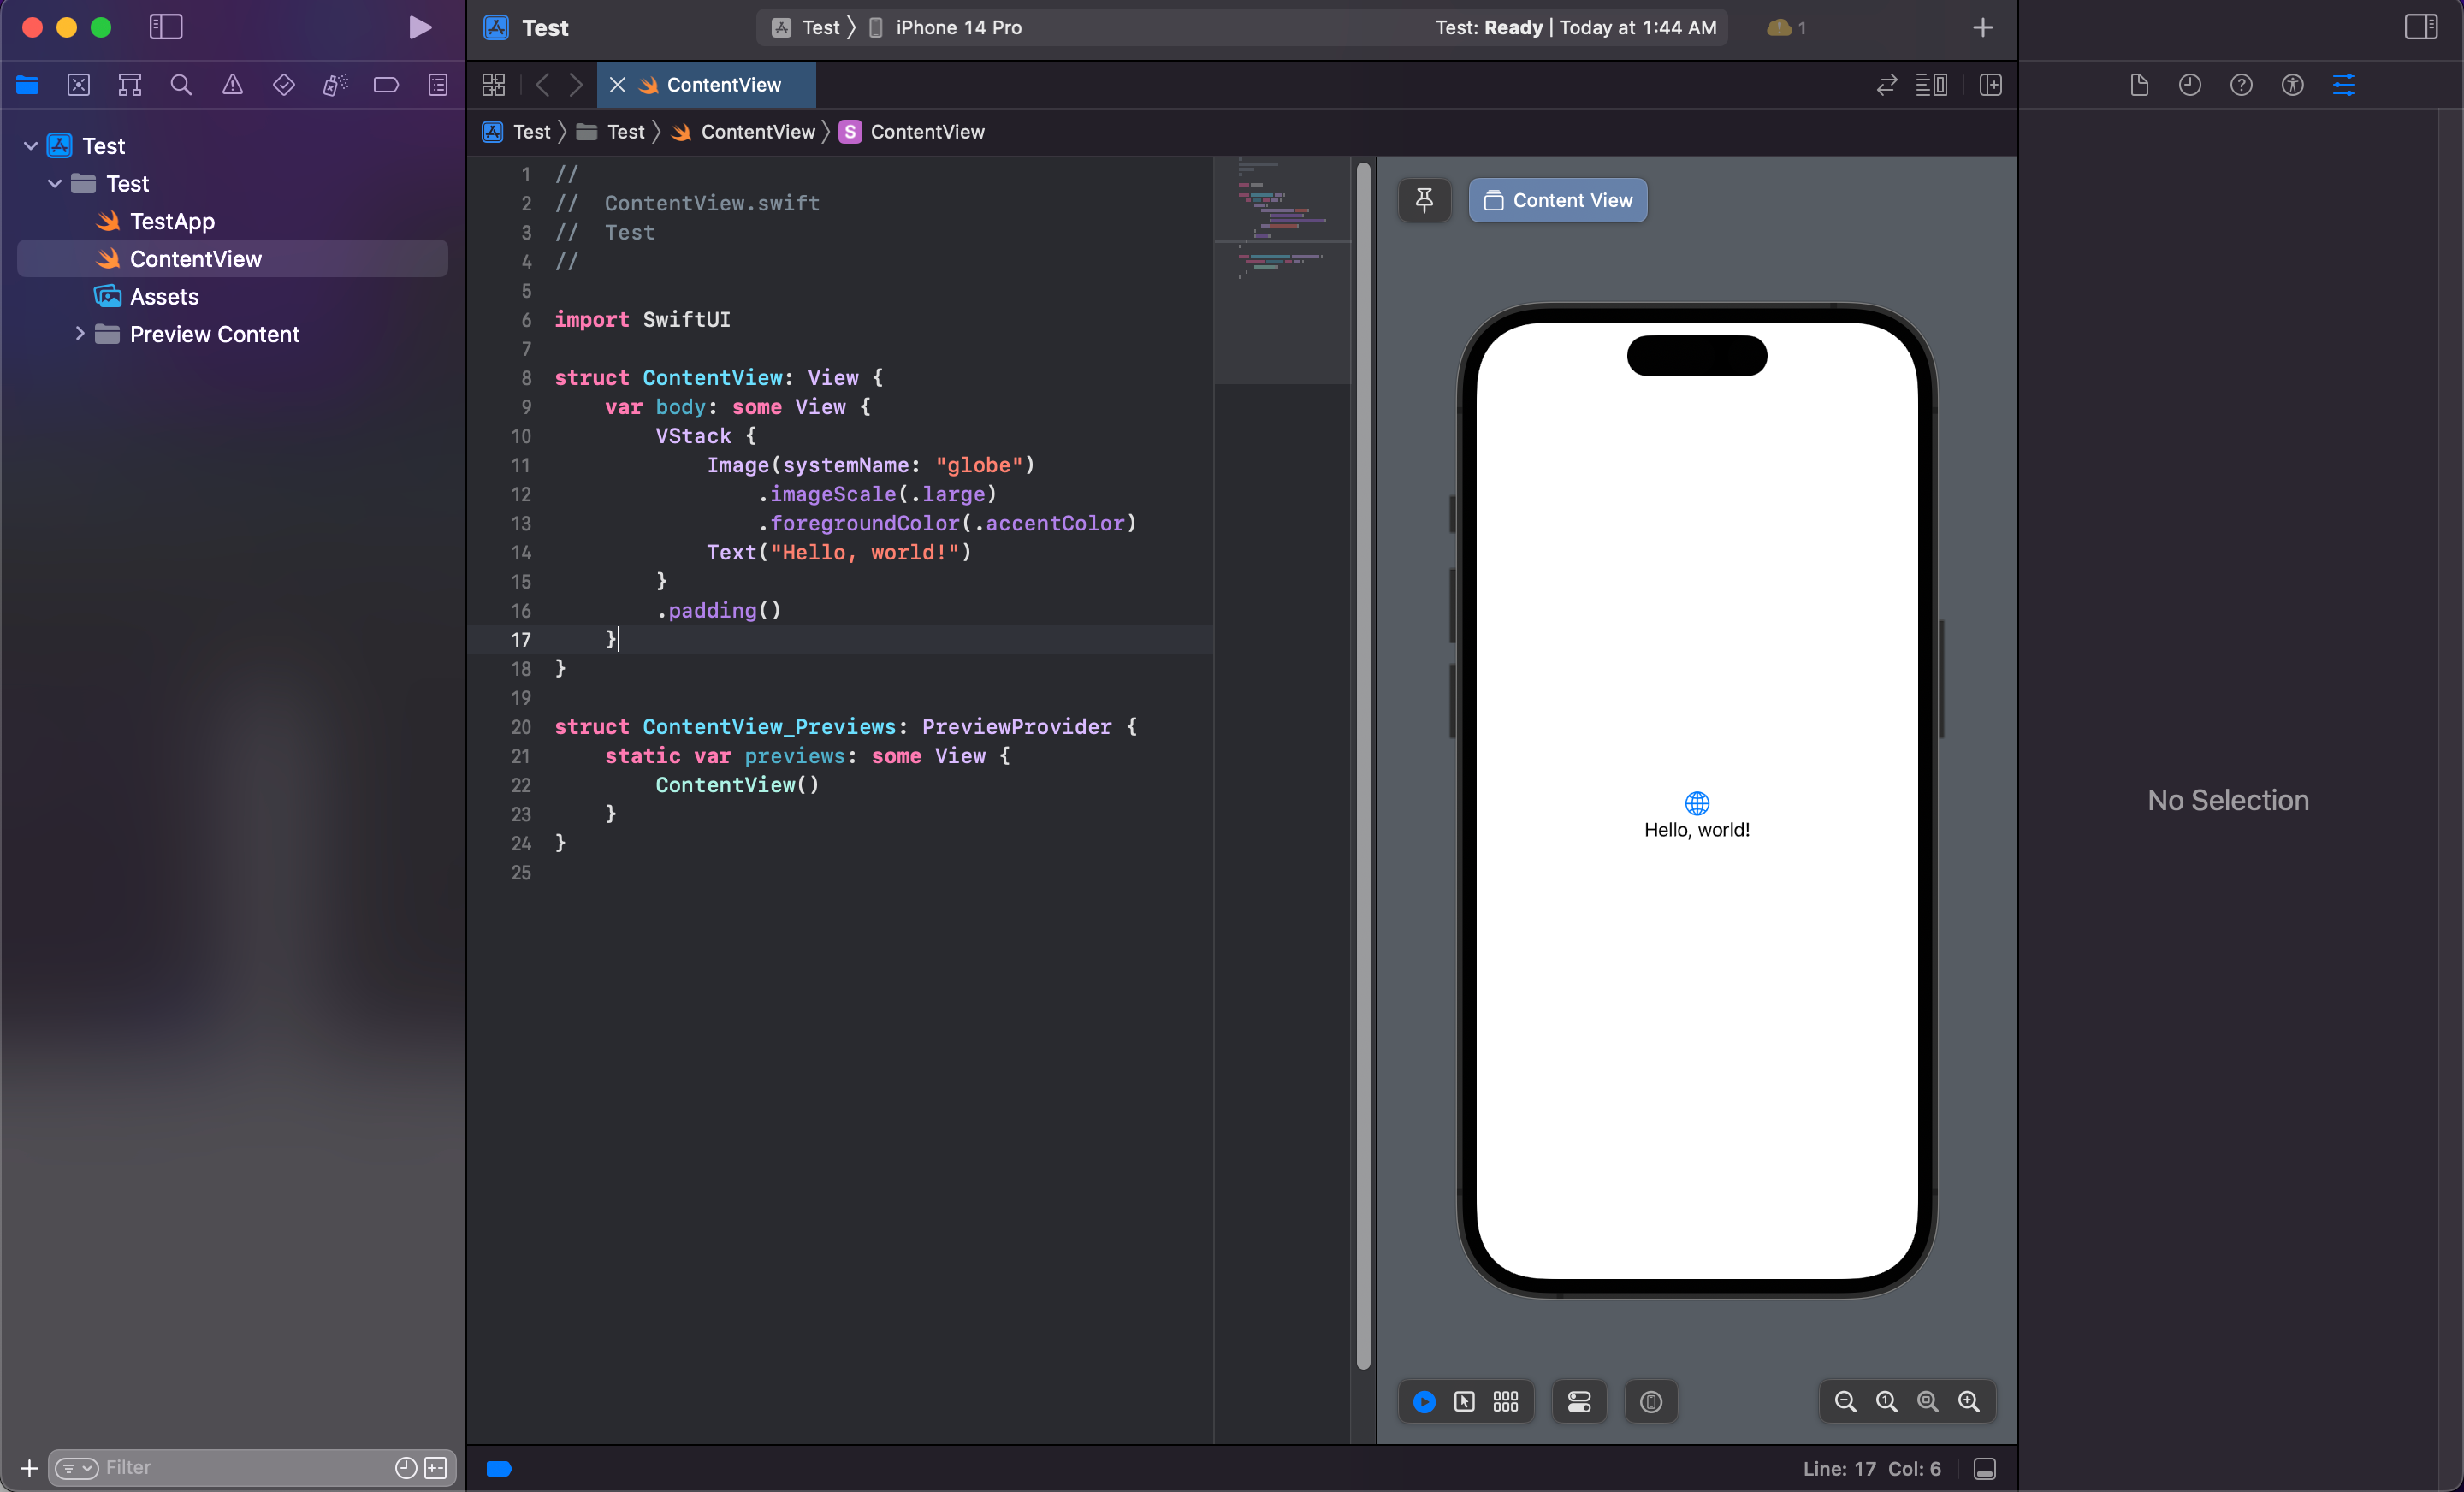
Task: Click the editor vertical scrollbar
Action: click(1363, 760)
